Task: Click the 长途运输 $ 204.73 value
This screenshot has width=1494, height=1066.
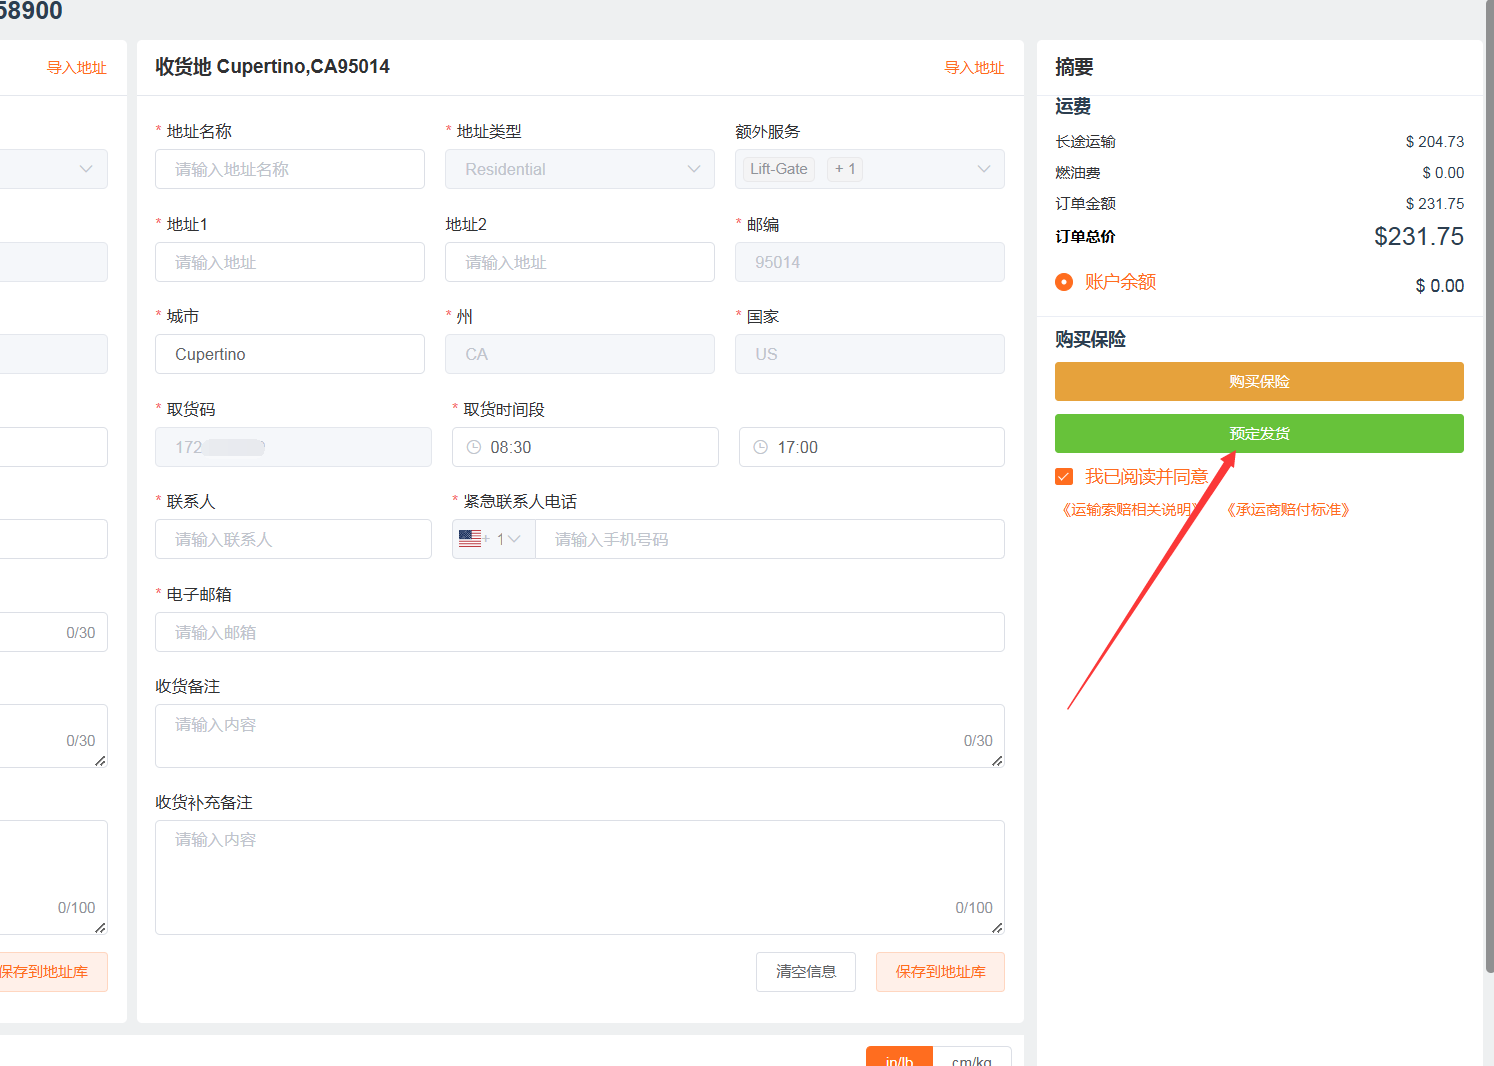Action: (1434, 142)
